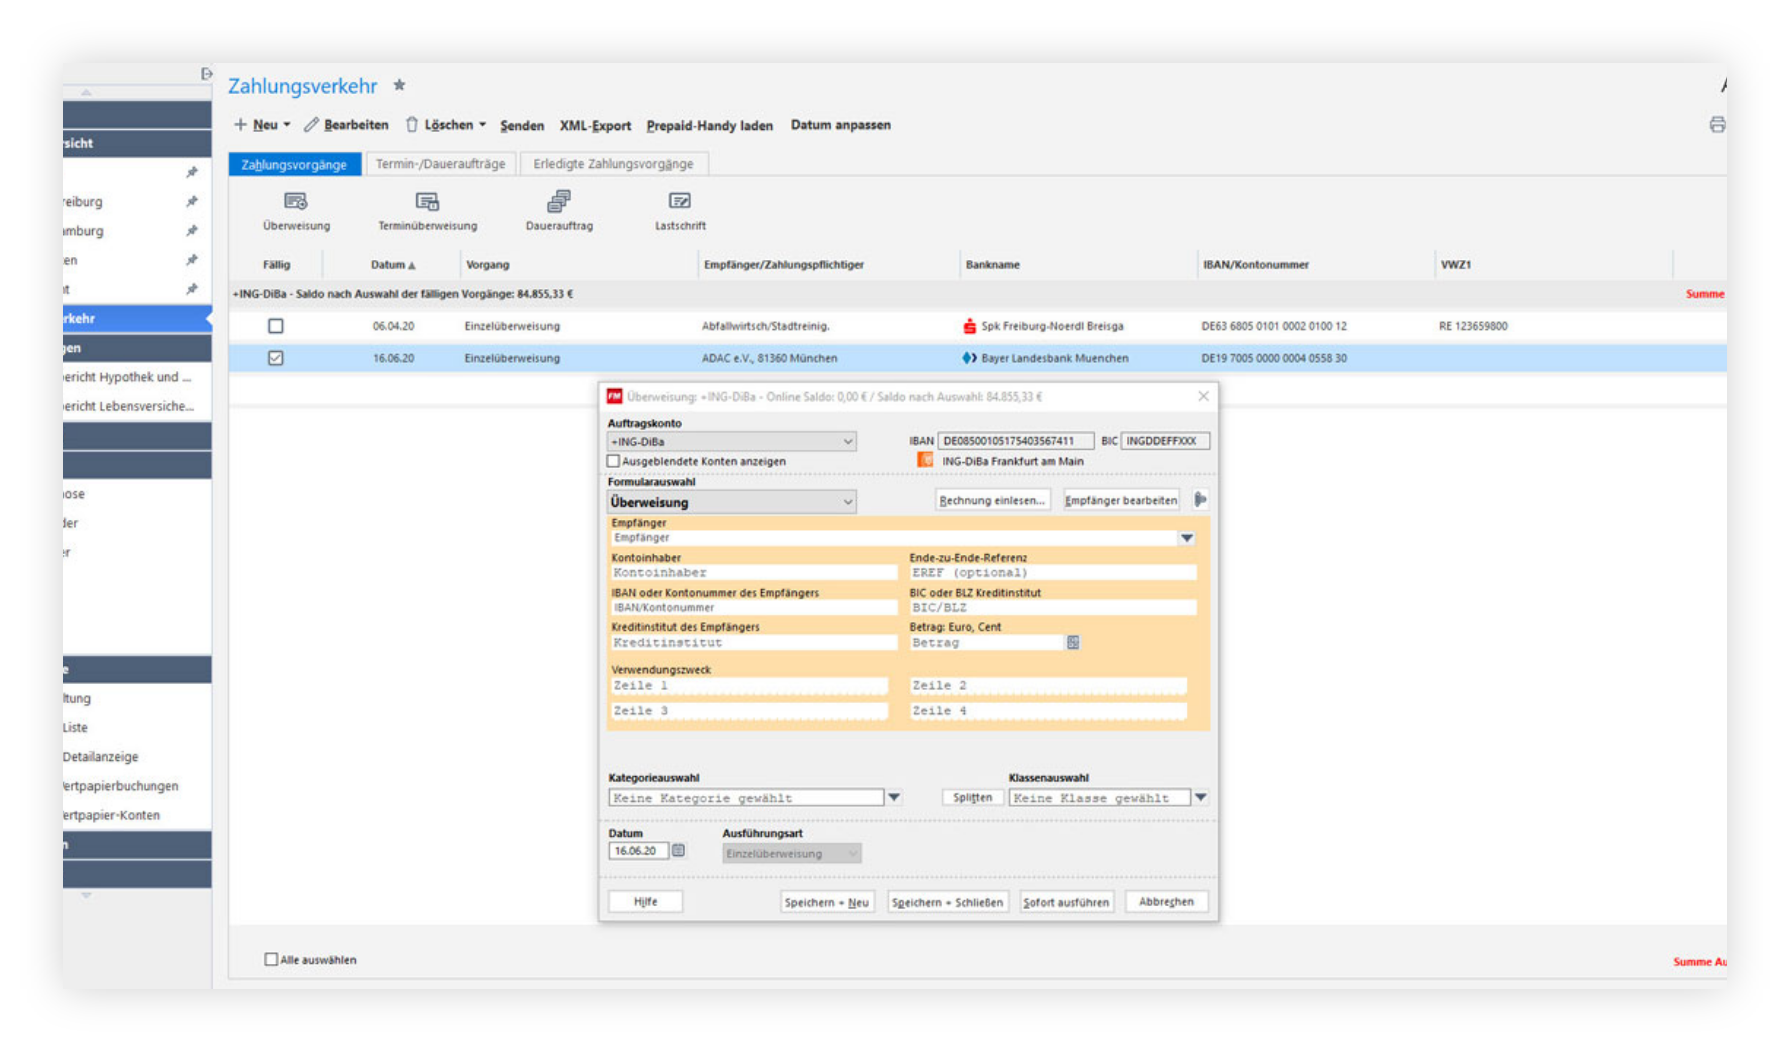Viewport: 1790px width, 1052px height.
Task: Click the Überweisung icon in the toolbar
Action: [295, 201]
